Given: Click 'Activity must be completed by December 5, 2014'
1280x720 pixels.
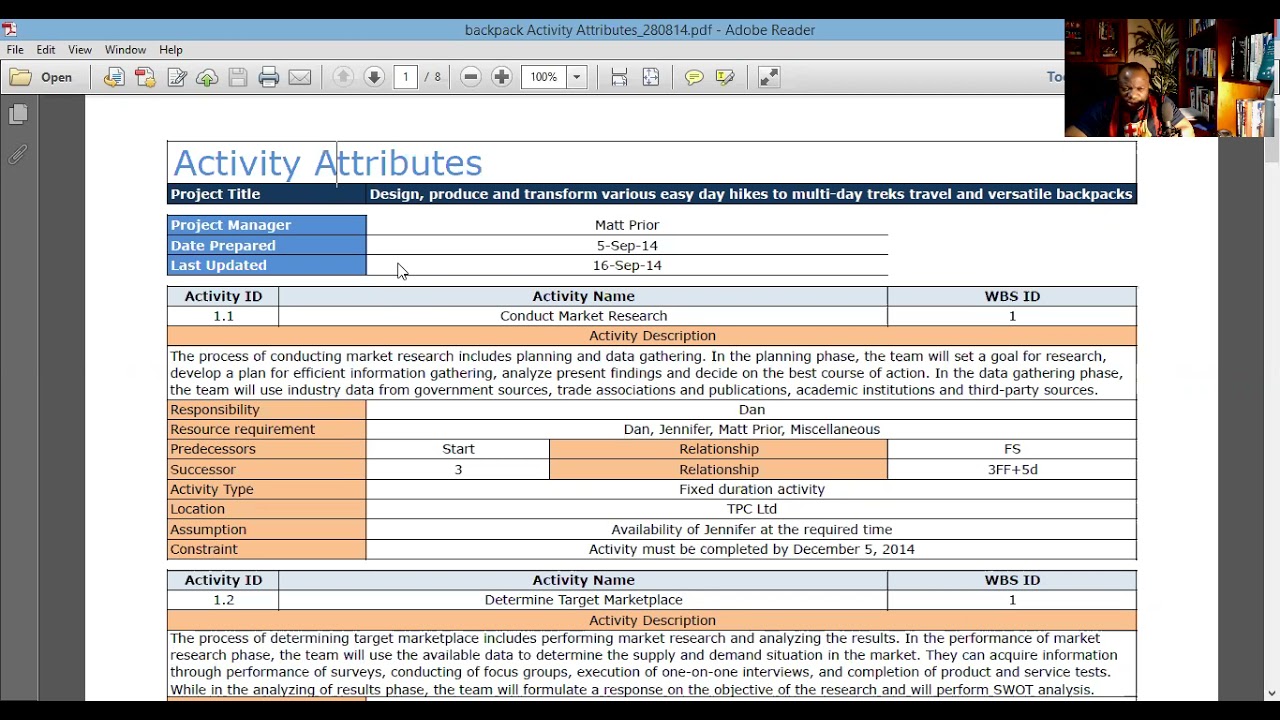Looking at the screenshot, I should click(x=752, y=549).
